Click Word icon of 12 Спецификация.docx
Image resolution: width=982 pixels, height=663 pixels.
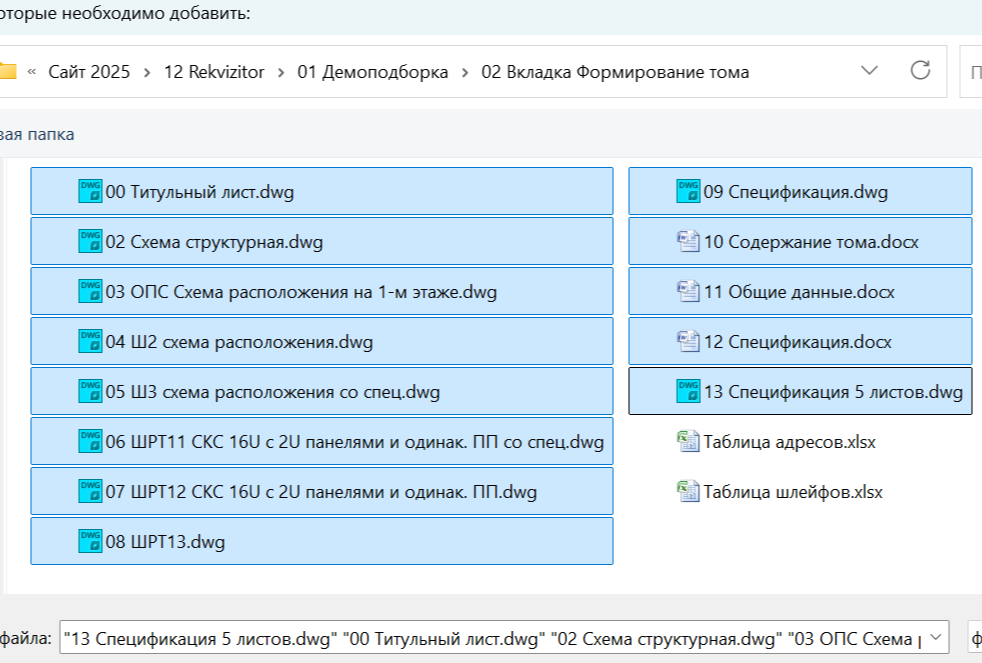pyautogui.click(x=688, y=341)
